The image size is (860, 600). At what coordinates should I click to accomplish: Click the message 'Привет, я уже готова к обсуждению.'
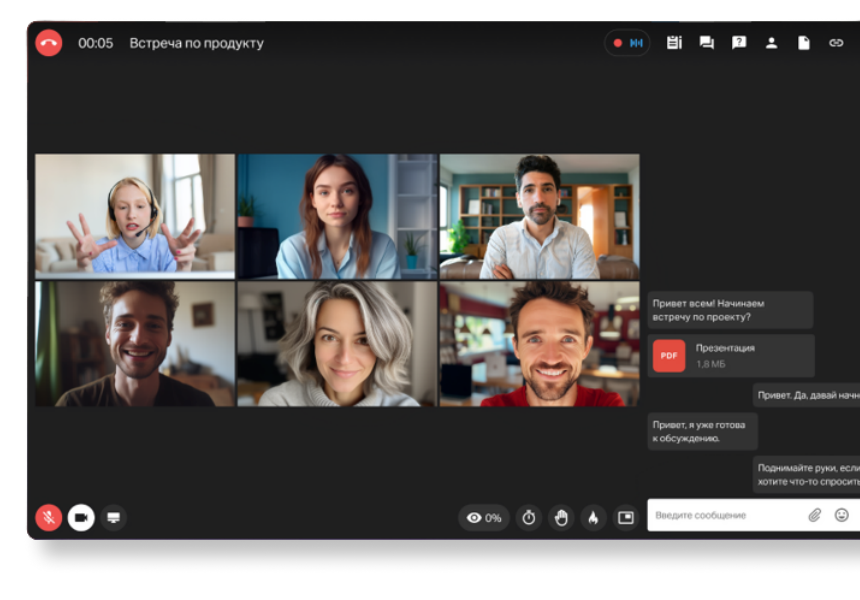click(x=703, y=432)
